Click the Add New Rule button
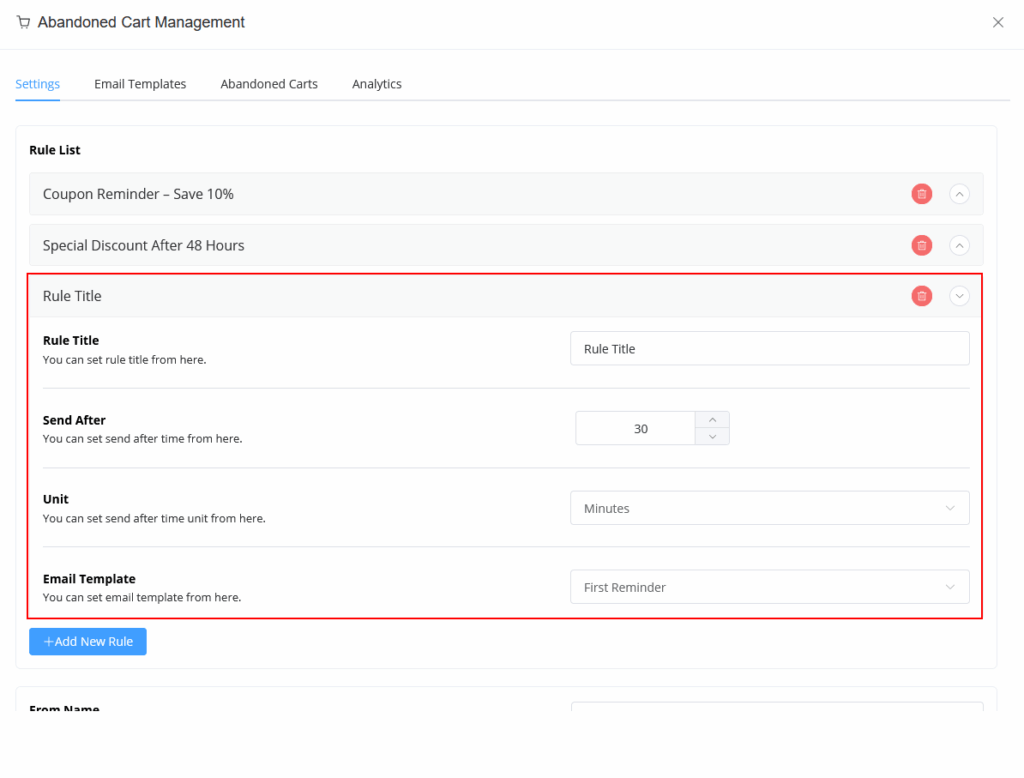This screenshot has width=1024, height=778. click(88, 642)
